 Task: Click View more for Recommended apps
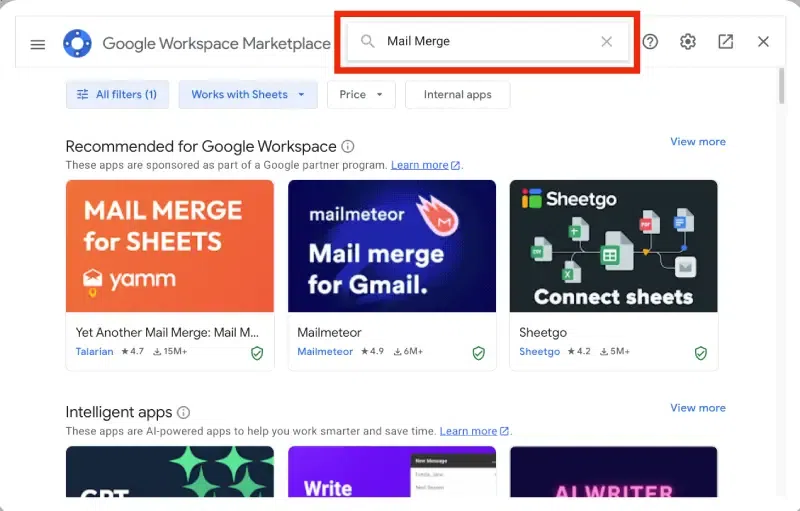coord(697,142)
